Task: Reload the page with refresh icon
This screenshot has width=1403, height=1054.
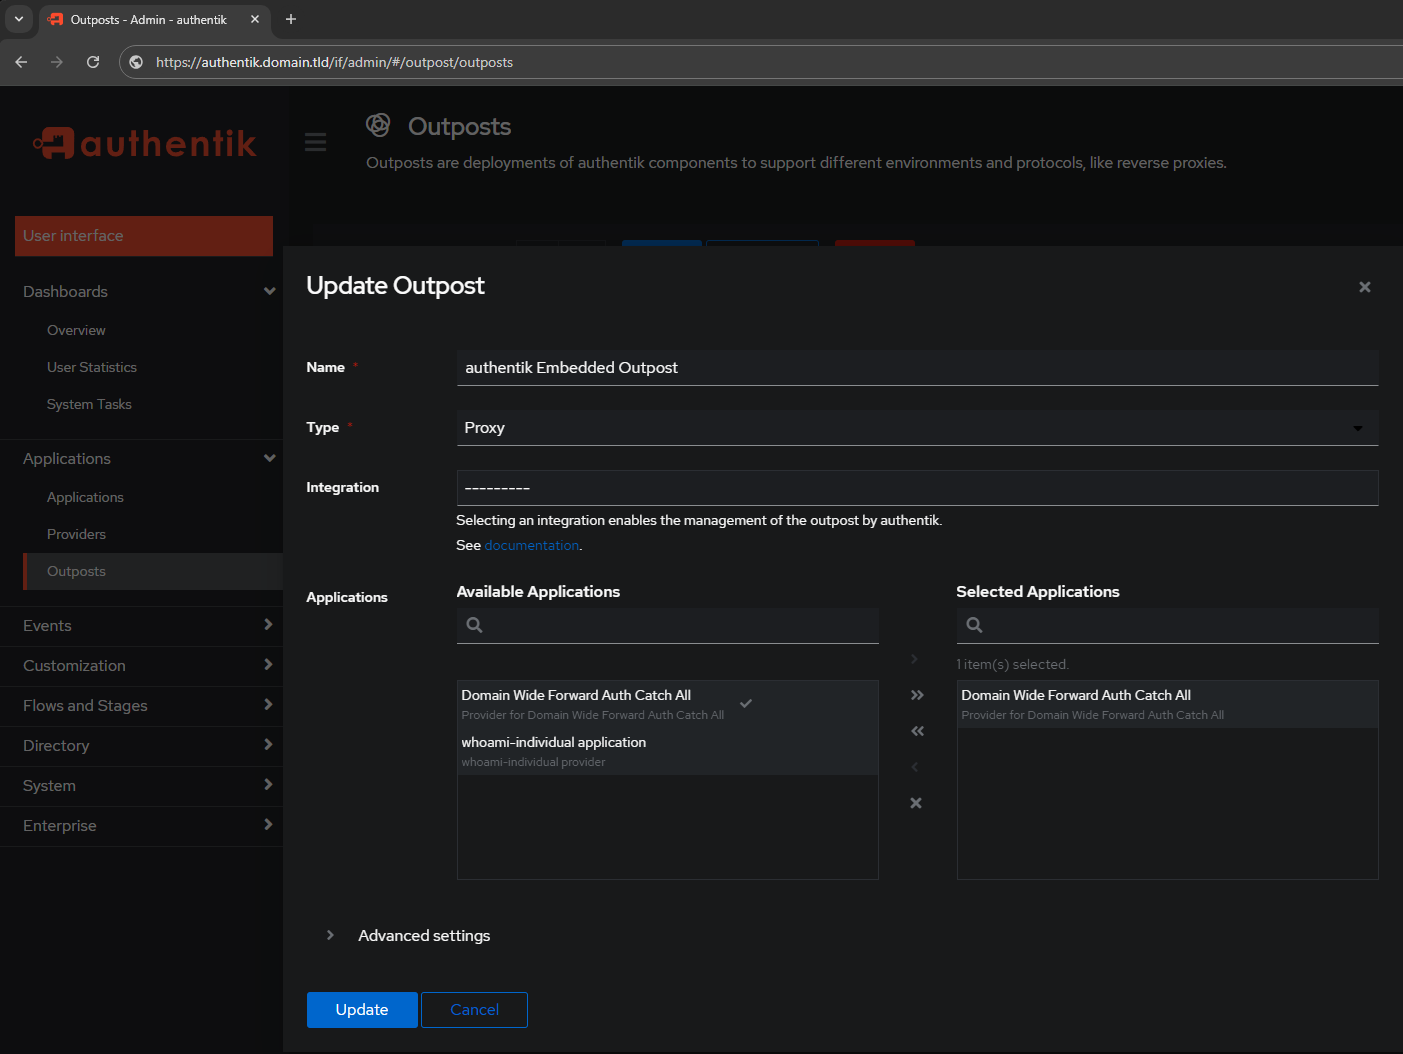Action: (93, 62)
